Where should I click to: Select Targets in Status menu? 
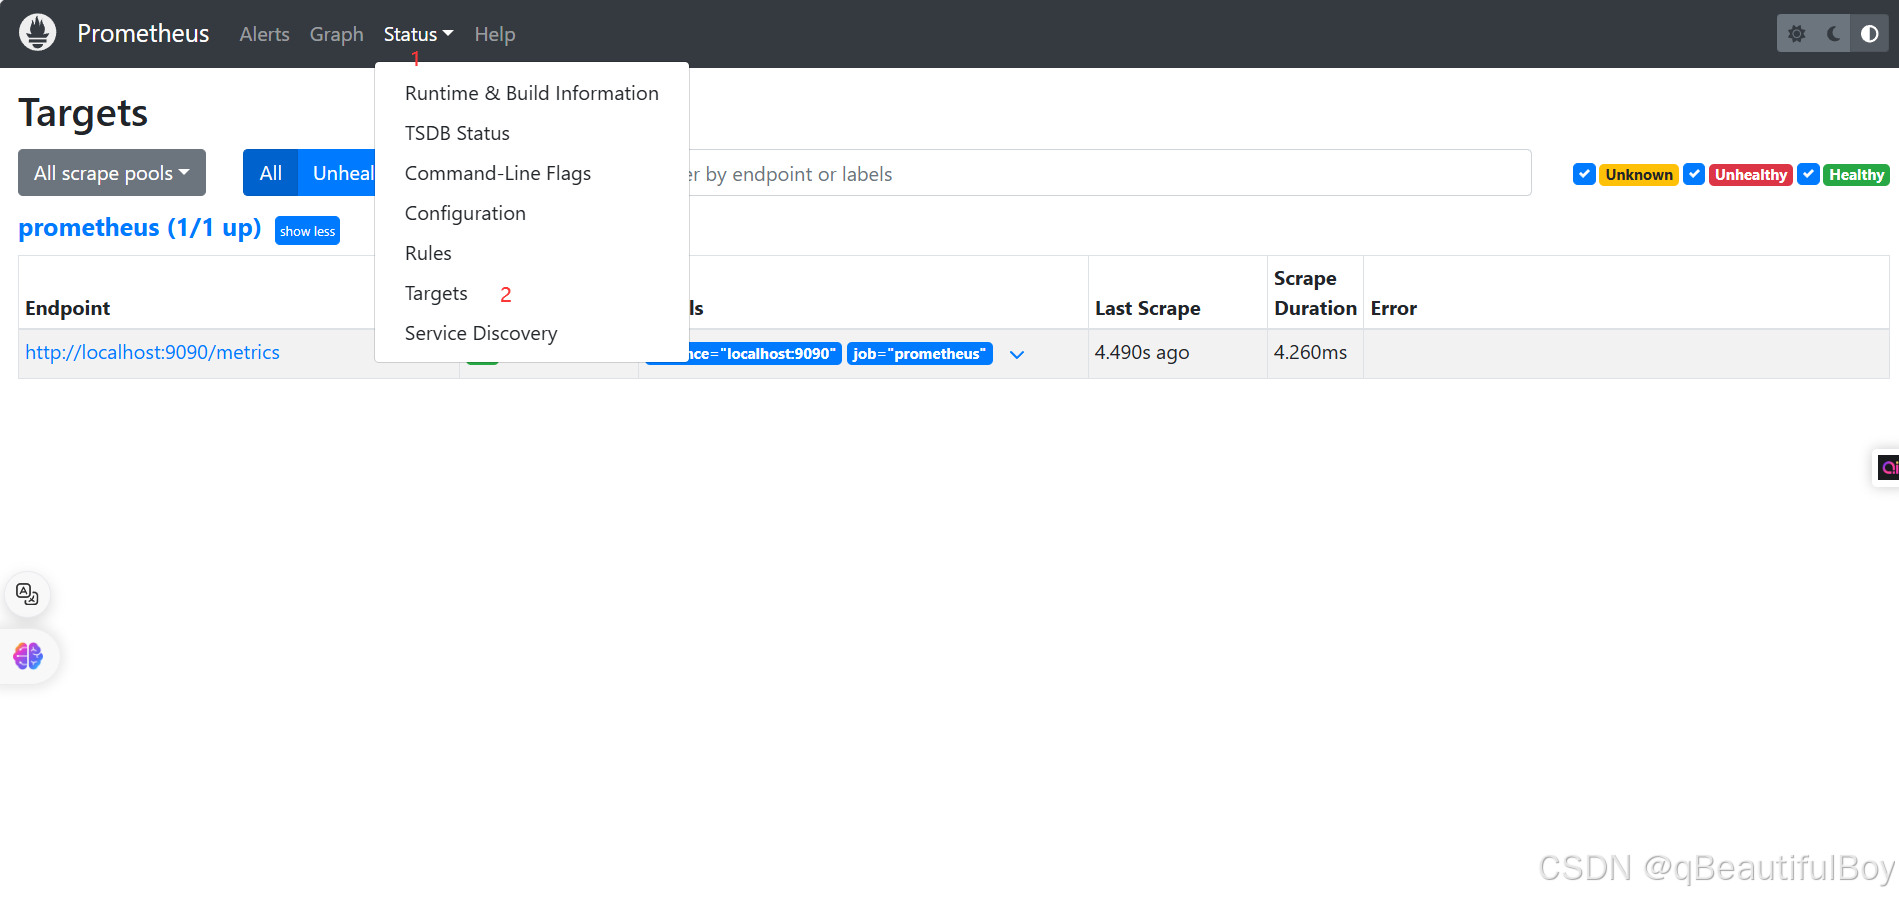pyautogui.click(x=532, y=293)
